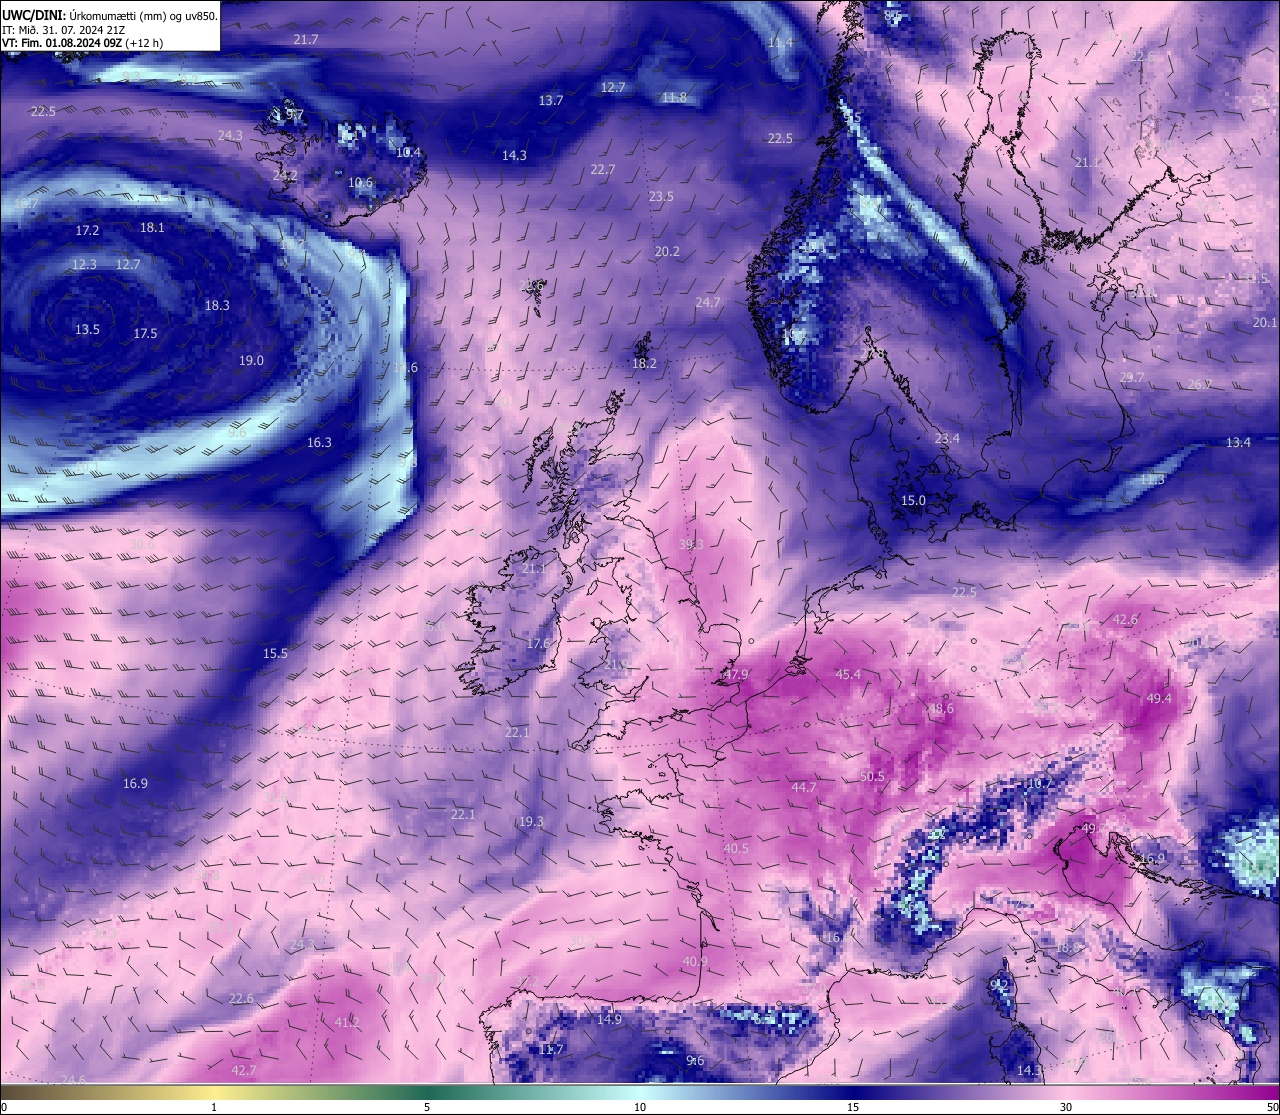Click the 18.2 value near Shetland

(644, 363)
